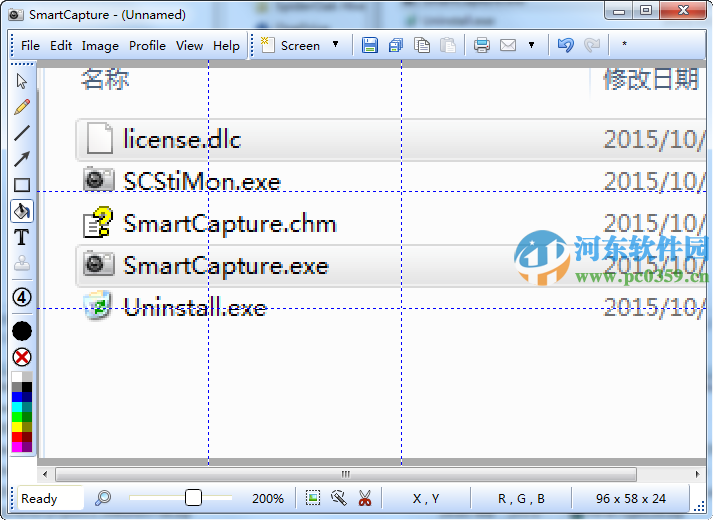Screen dimensions: 714x521
Task: Open the Help menu
Action: click(x=226, y=46)
